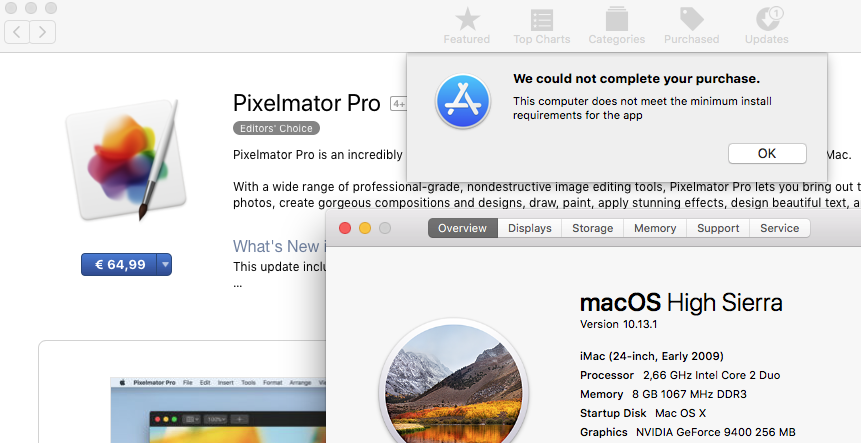
Task: Open Updates icon with badge
Action: coord(767,26)
